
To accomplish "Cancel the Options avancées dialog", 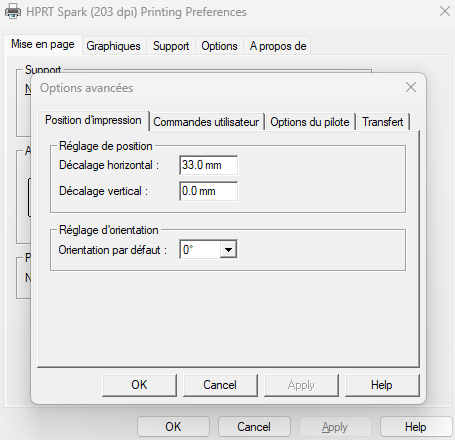I will (x=220, y=385).
